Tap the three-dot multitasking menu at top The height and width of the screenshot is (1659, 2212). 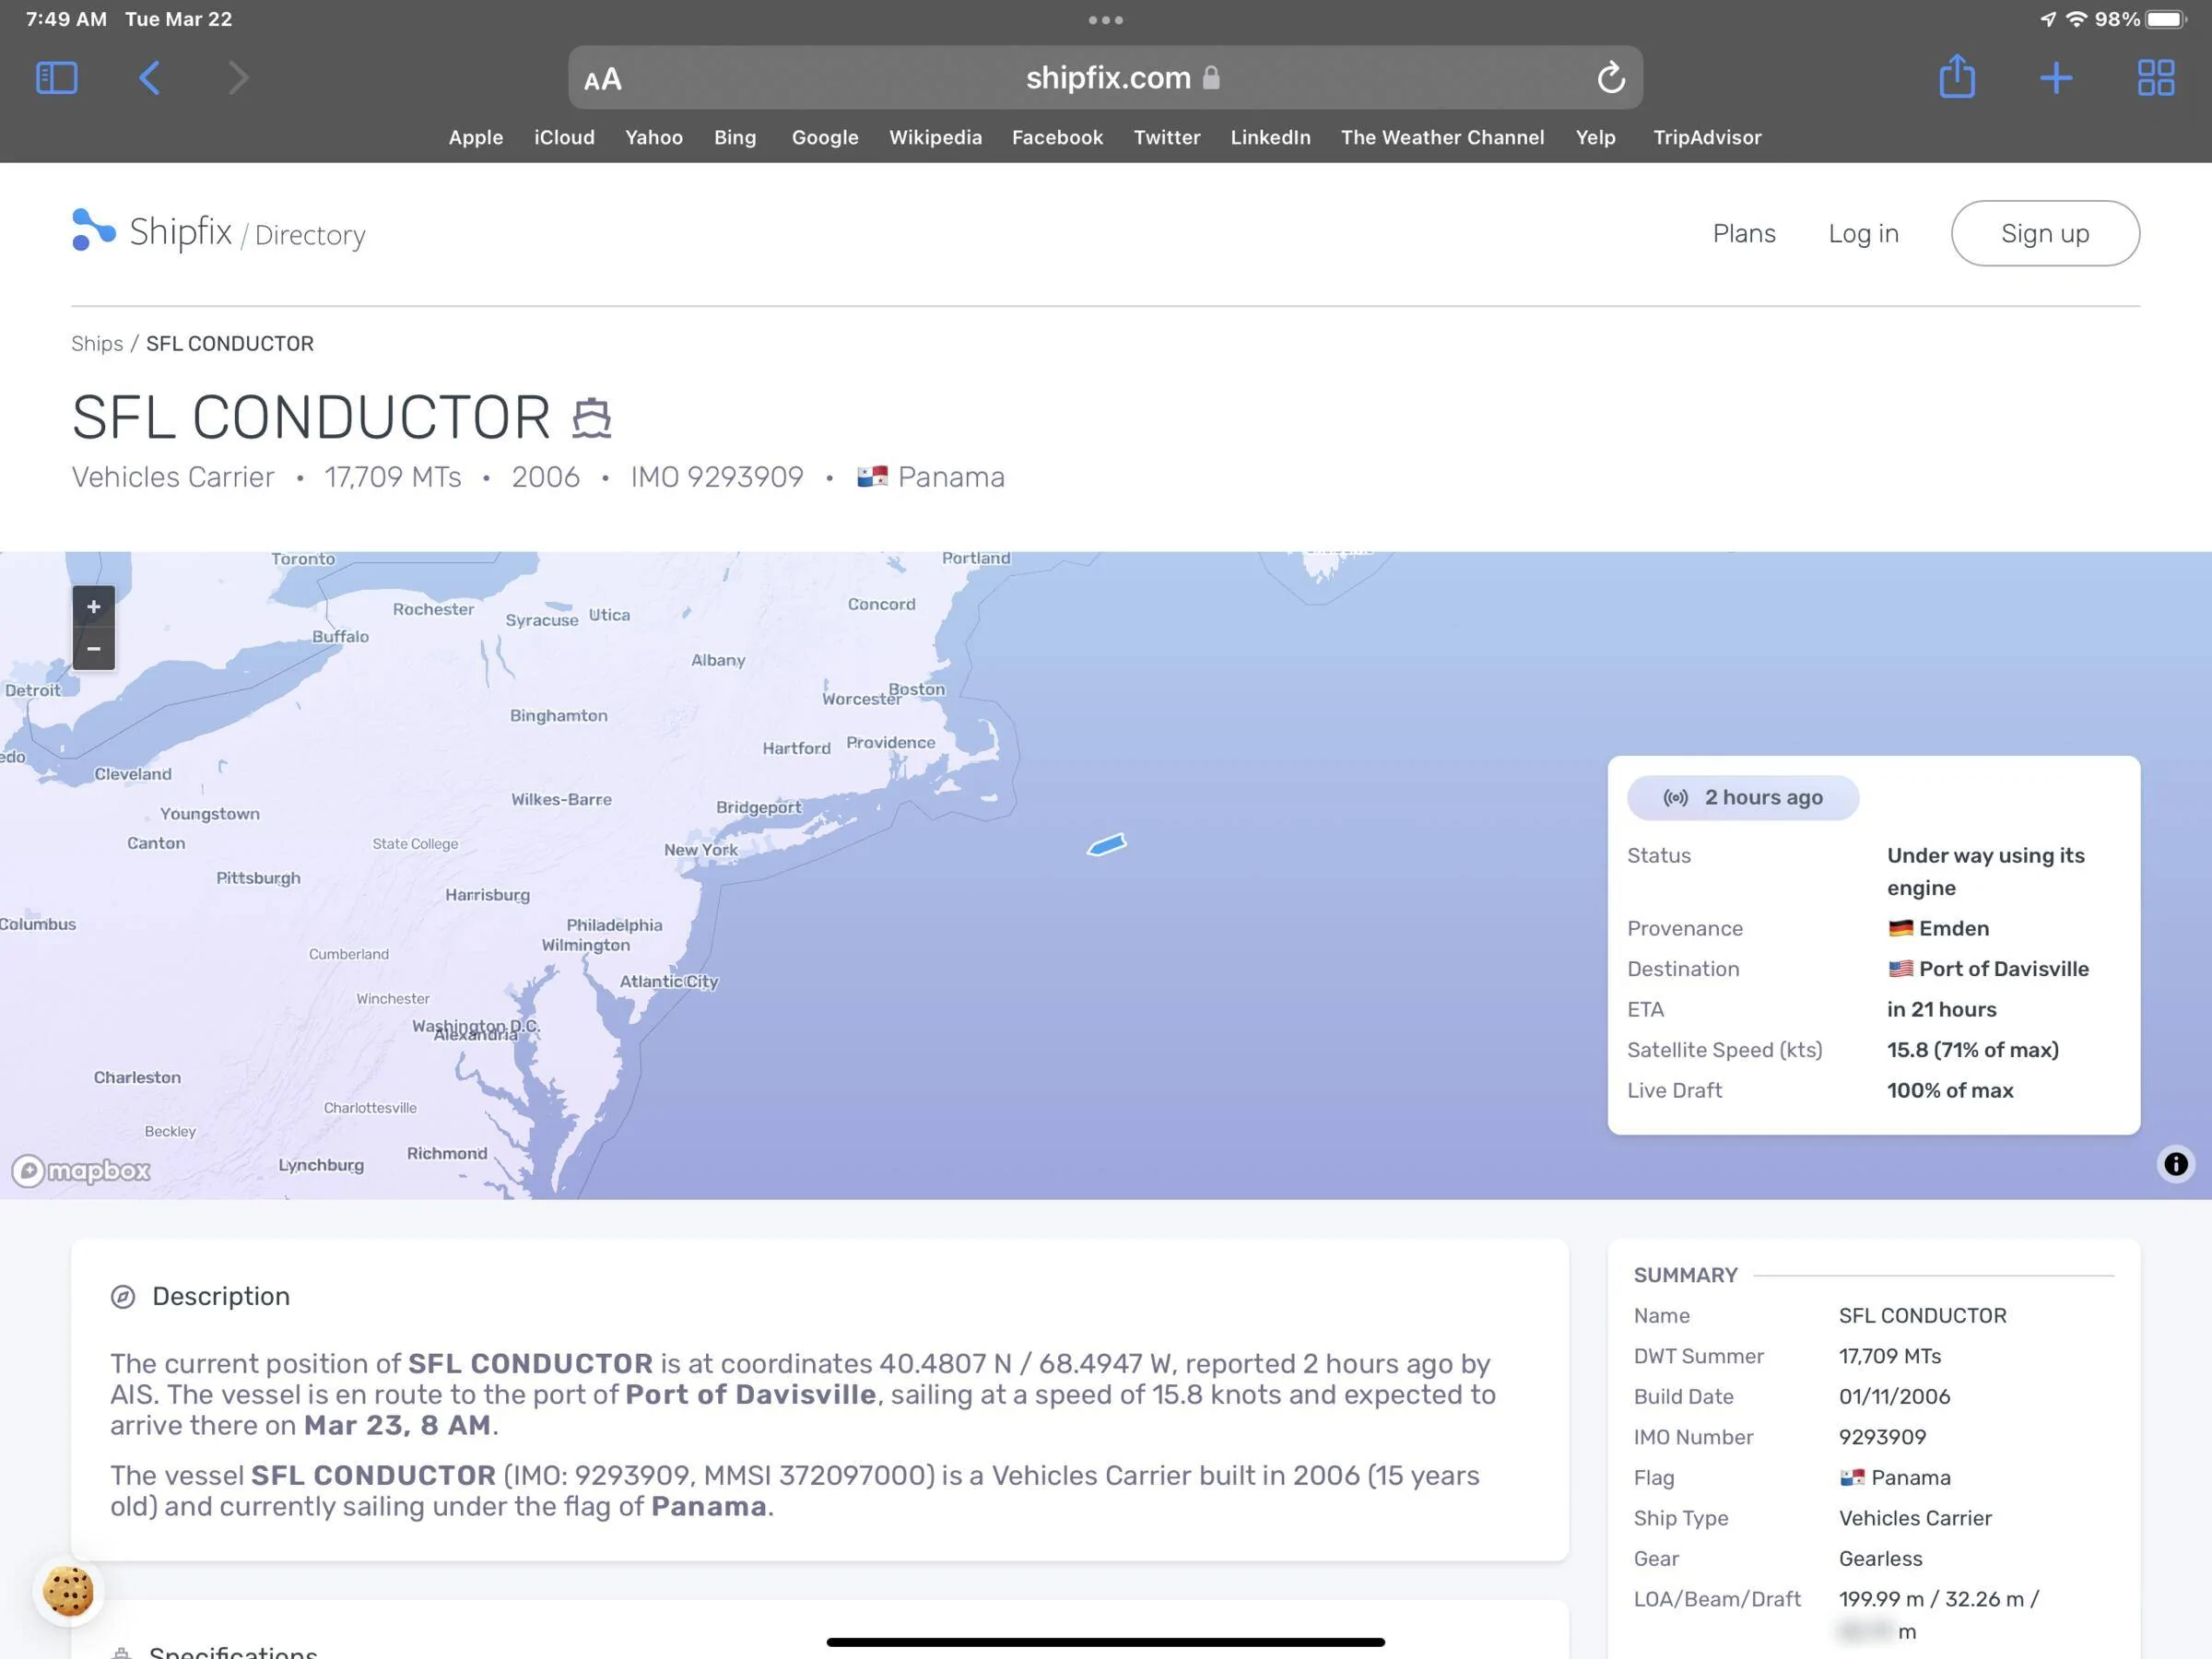1106,20
